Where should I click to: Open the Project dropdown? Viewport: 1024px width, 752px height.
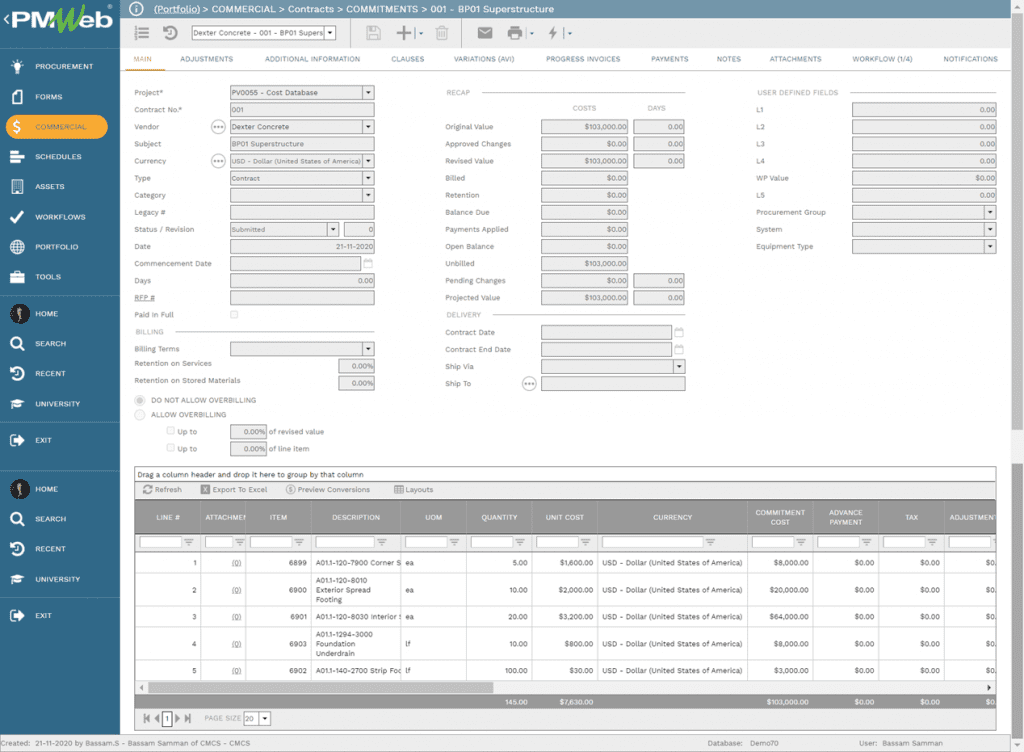pos(368,93)
